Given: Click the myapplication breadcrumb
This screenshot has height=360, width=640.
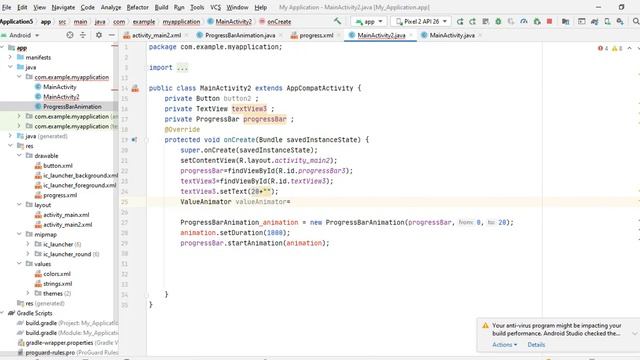Looking at the screenshot, I should (181, 22).
